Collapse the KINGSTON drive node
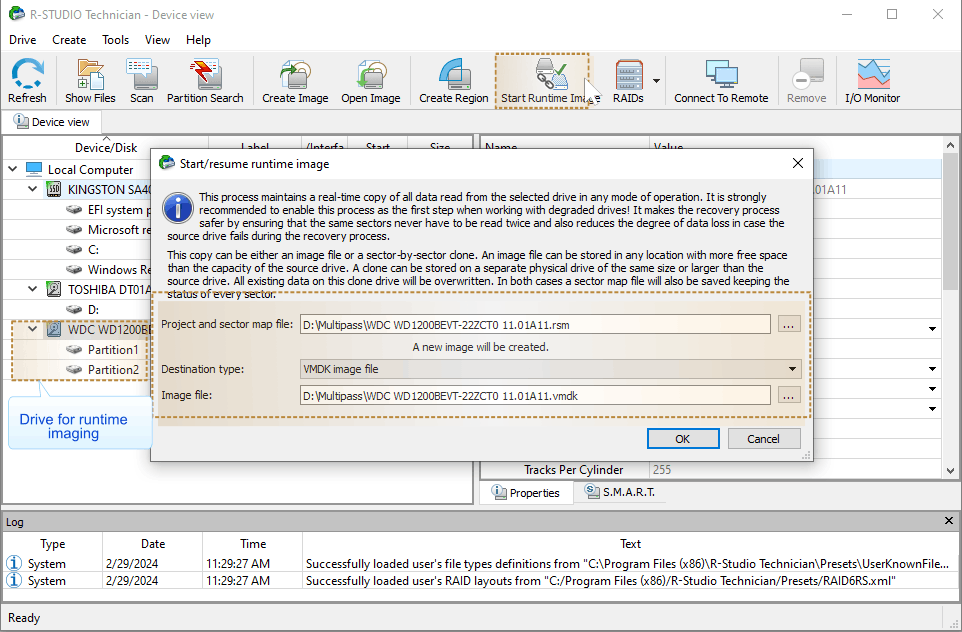 (33, 189)
